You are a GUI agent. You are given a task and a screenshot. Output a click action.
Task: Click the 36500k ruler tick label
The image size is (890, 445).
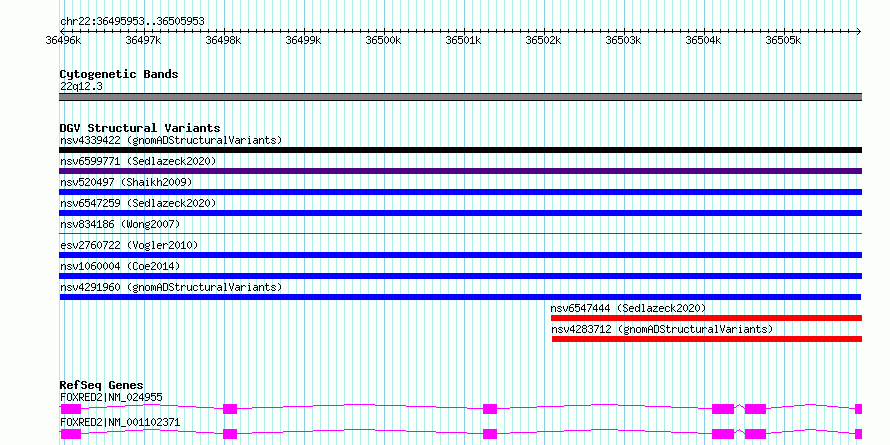point(384,40)
